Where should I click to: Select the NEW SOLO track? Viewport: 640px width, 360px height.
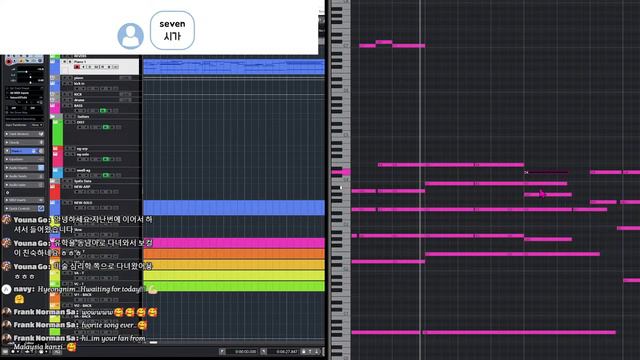click(x=83, y=203)
